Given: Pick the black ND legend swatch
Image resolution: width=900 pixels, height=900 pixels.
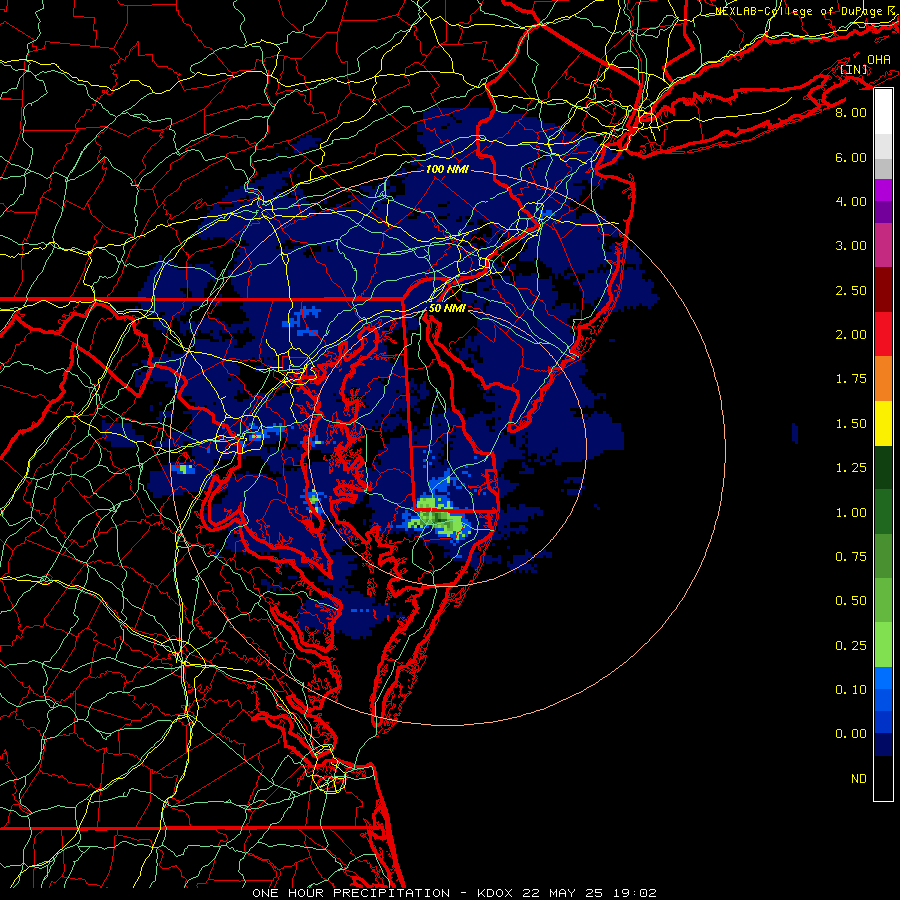Looking at the screenshot, I should tap(883, 778).
